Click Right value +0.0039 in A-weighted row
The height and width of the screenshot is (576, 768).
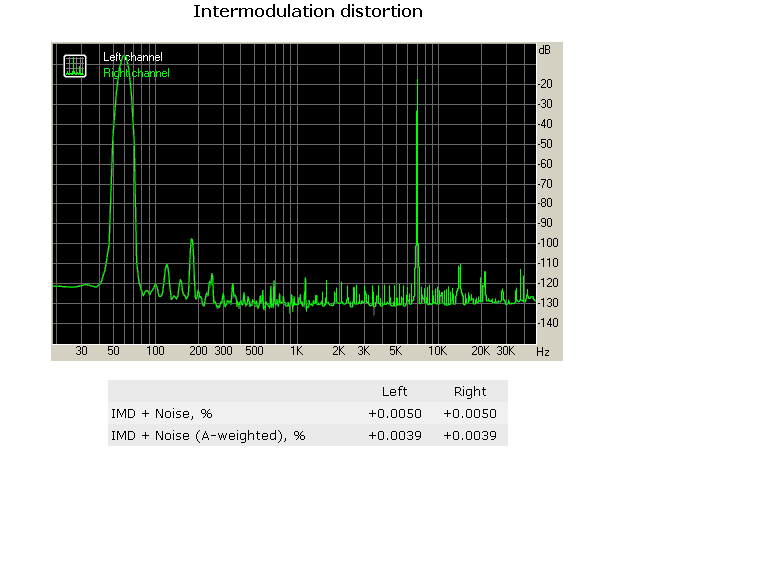click(x=470, y=435)
